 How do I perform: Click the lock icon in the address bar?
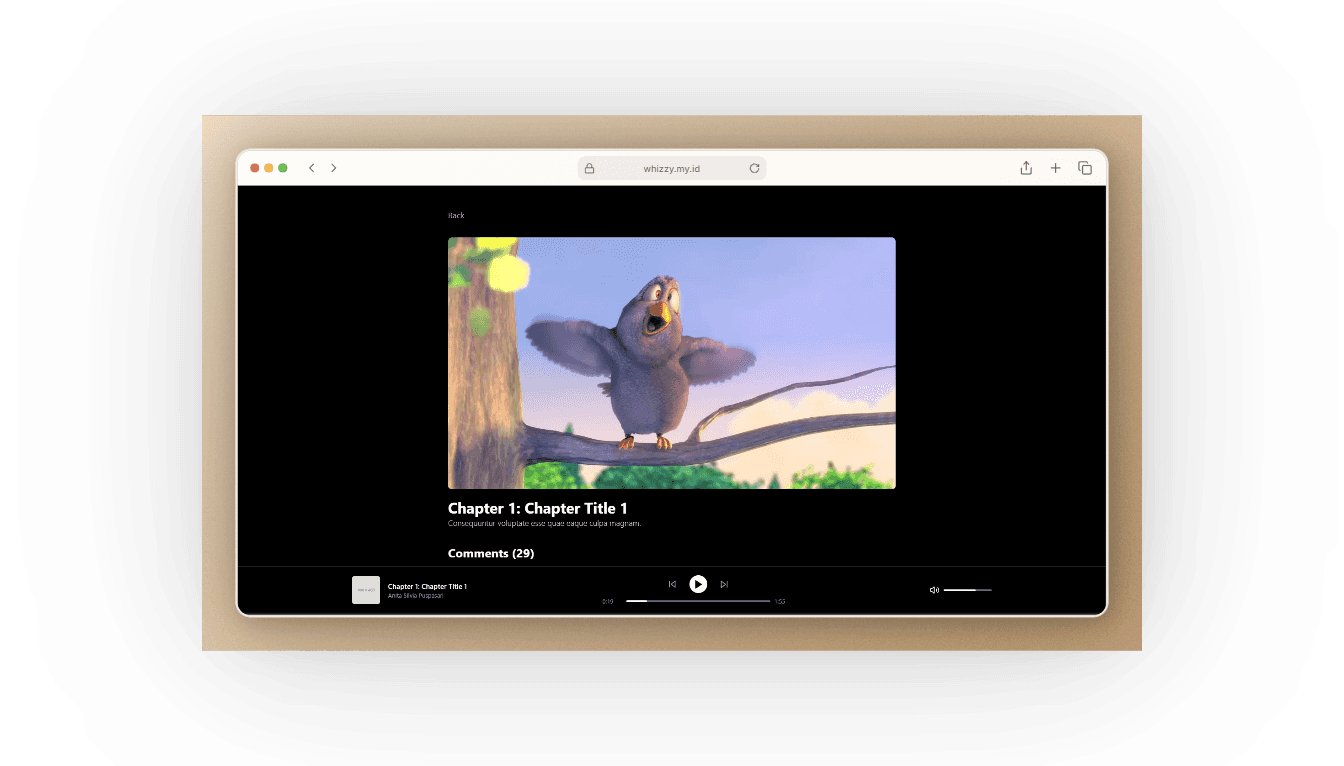[x=589, y=169]
